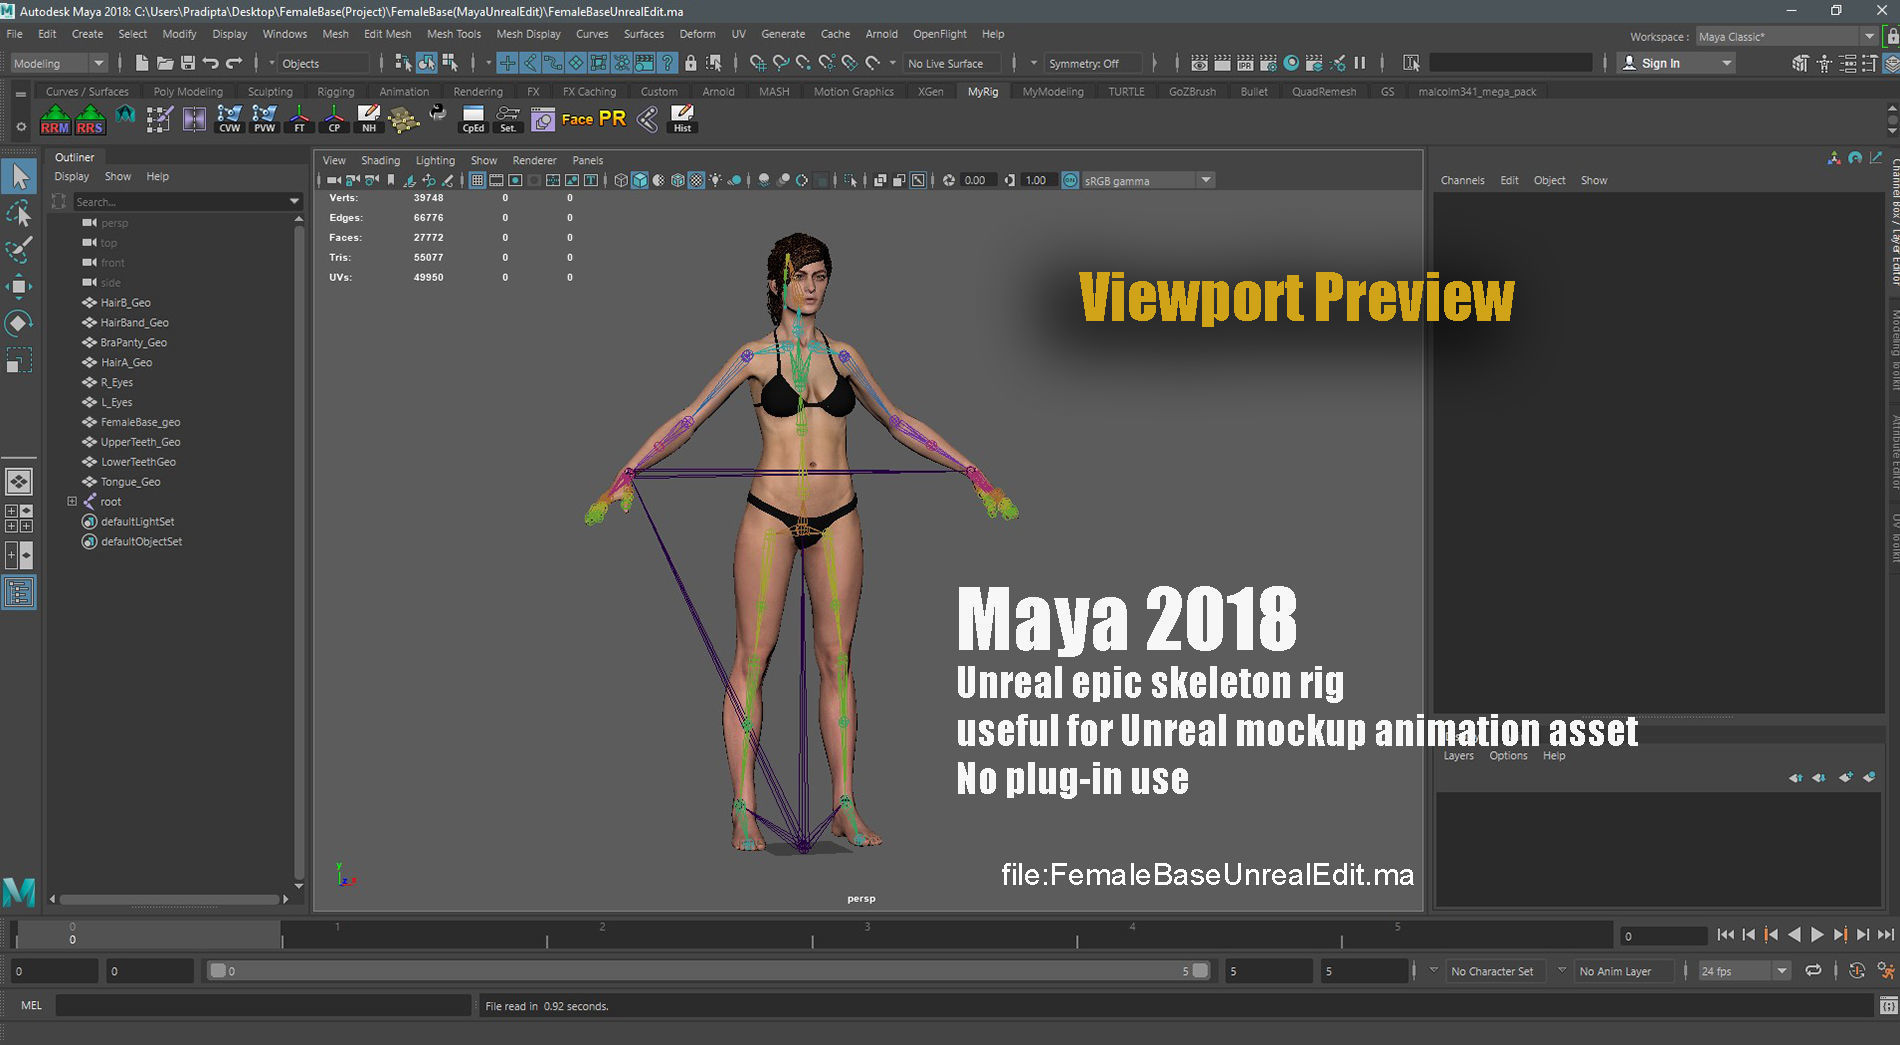Toggle grid display in viewport toolbar

478,181
